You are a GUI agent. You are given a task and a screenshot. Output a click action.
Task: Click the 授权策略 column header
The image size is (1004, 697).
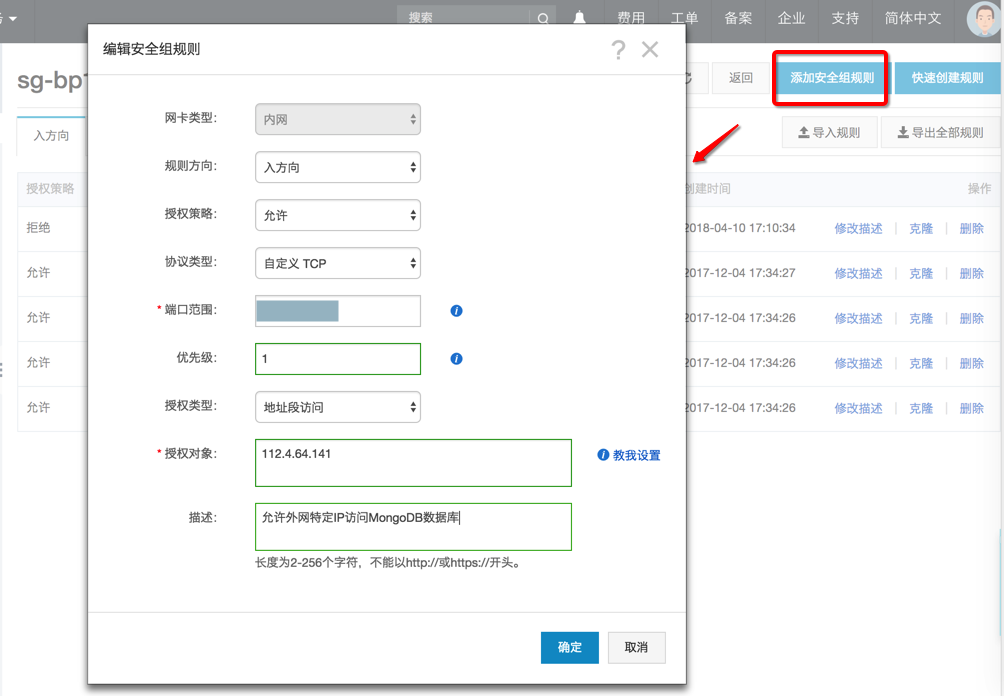(x=50, y=189)
